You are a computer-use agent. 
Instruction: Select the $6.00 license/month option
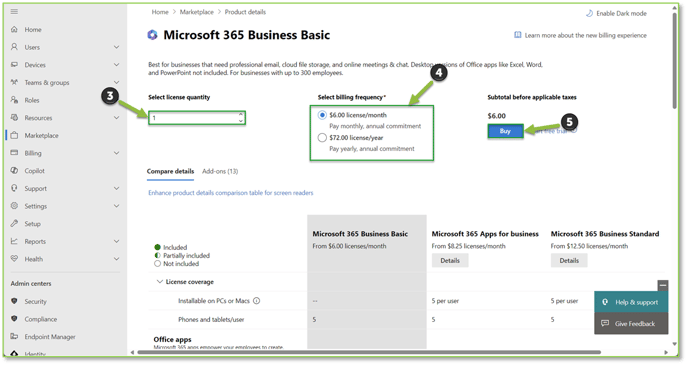(x=322, y=115)
